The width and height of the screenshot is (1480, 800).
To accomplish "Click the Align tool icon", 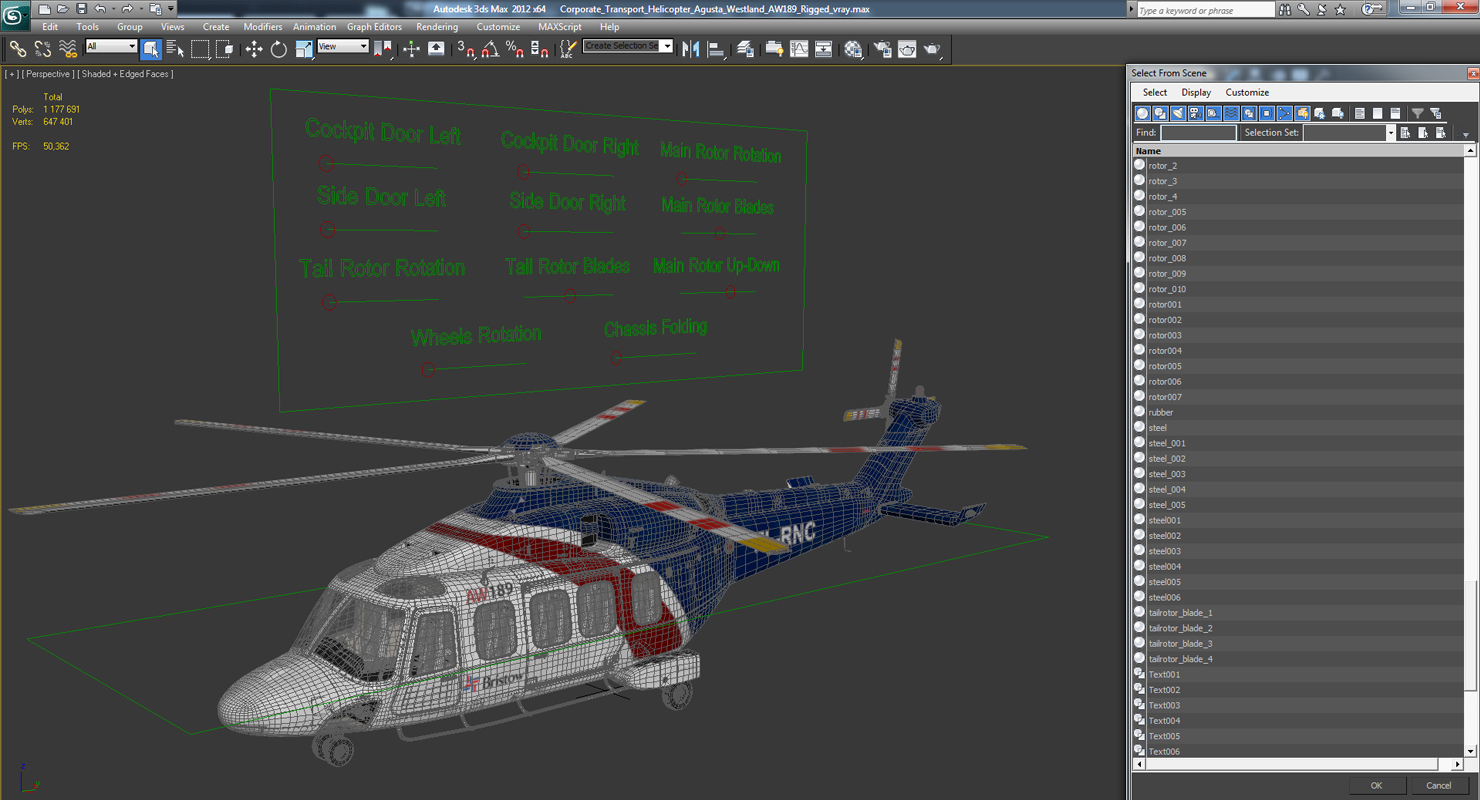I will 716,49.
